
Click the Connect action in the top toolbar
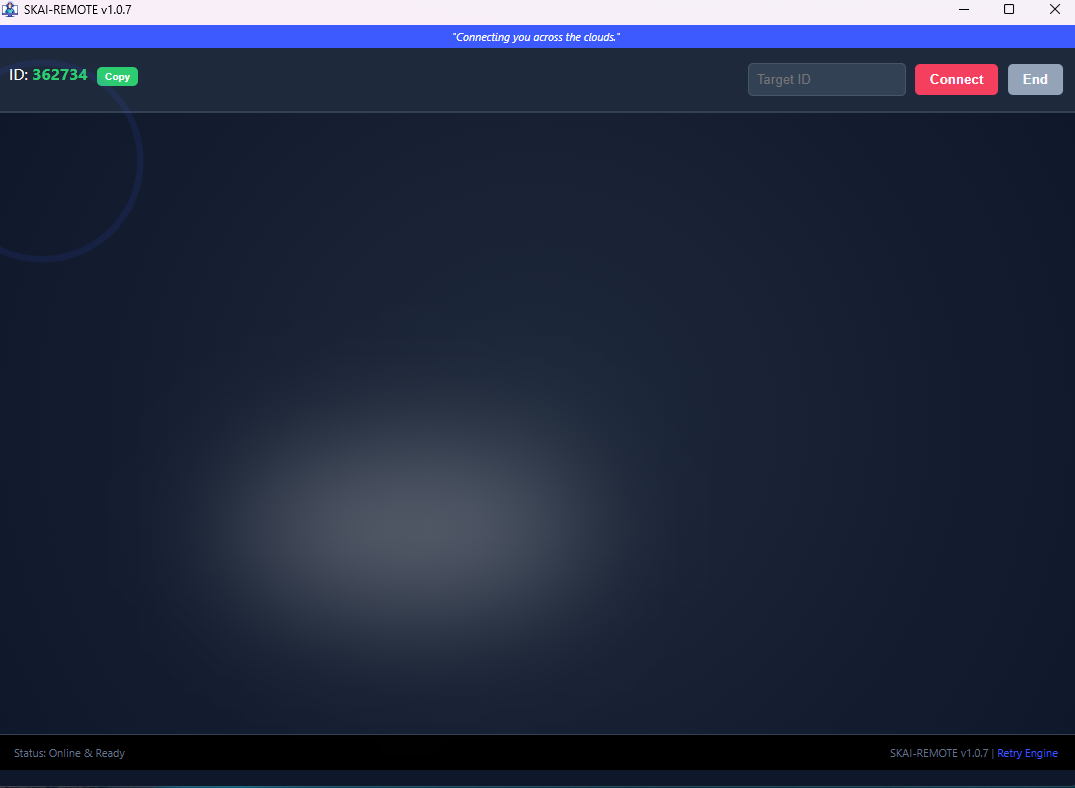pos(956,79)
